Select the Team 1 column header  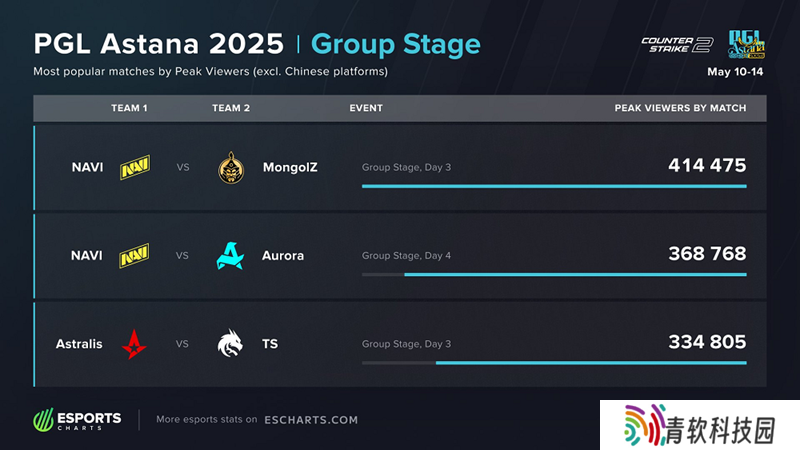click(x=129, y=108)
